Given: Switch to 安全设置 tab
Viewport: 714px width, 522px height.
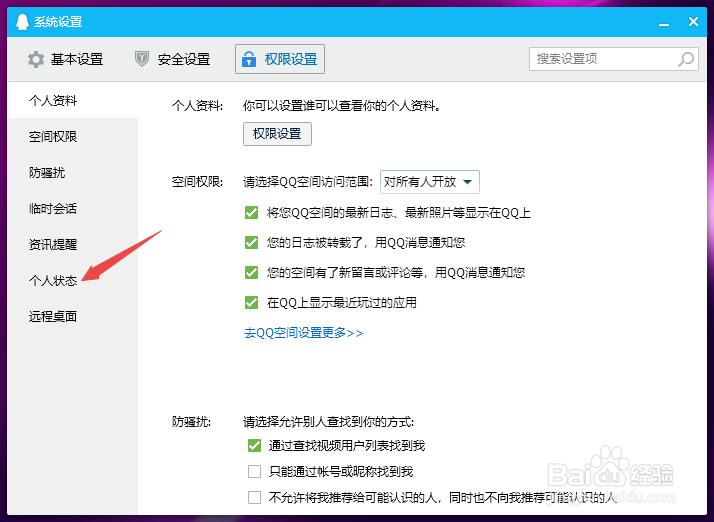Looking at the screenshot, I should pos(173,59).
